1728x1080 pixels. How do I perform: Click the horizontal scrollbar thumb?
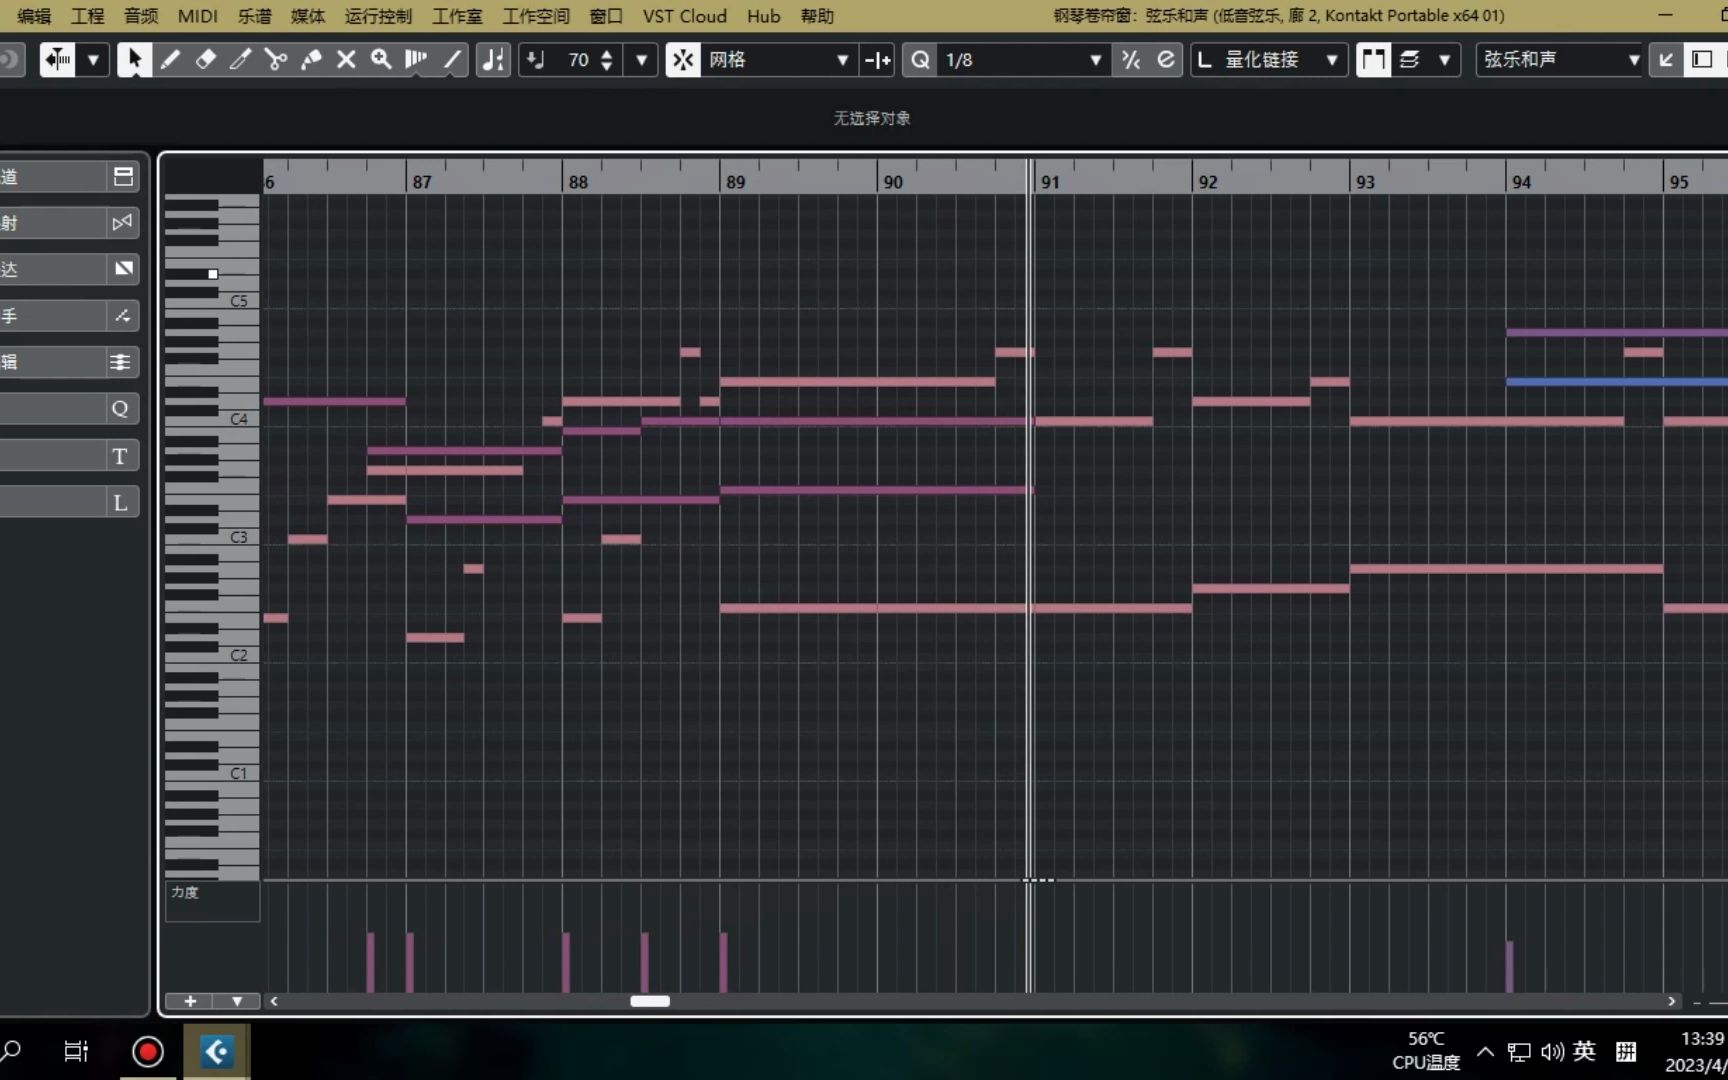[x=650, y=1001]
